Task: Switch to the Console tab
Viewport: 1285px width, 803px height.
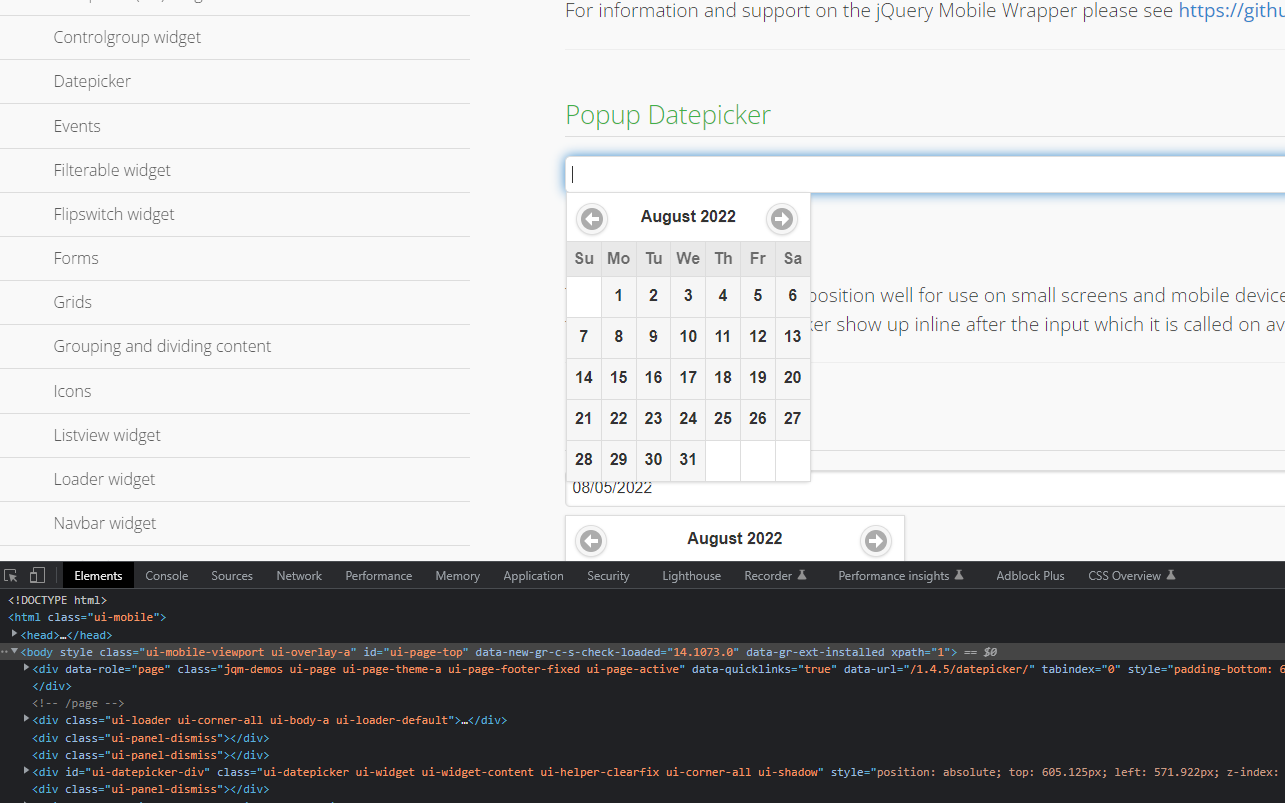Action: coord(167,575)
